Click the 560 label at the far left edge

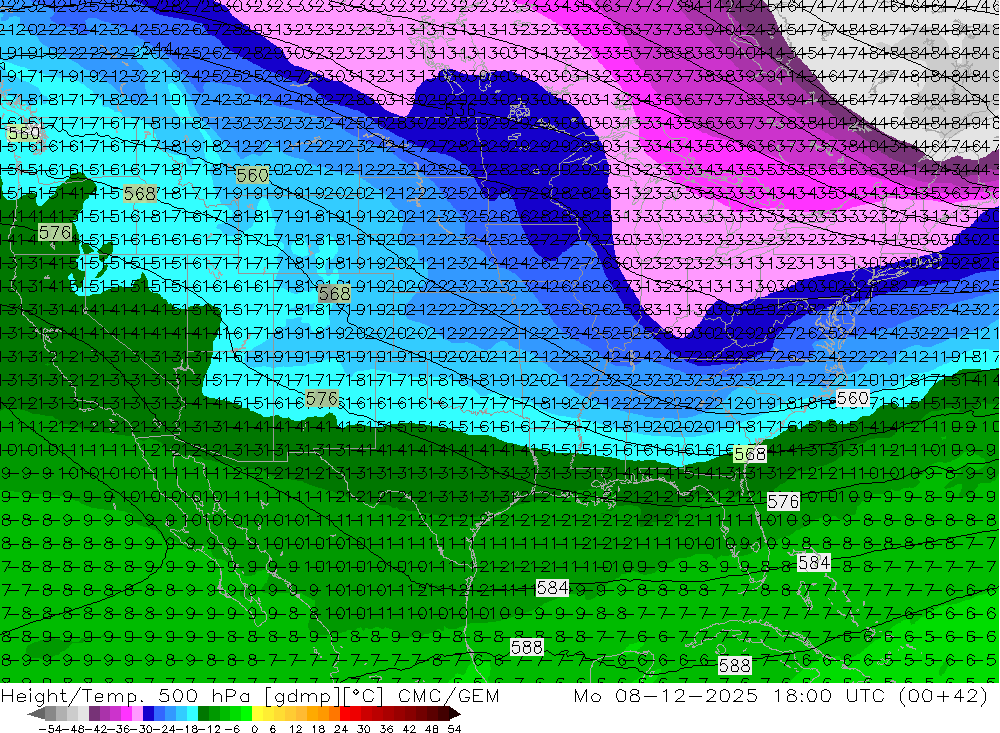point(24,133)
